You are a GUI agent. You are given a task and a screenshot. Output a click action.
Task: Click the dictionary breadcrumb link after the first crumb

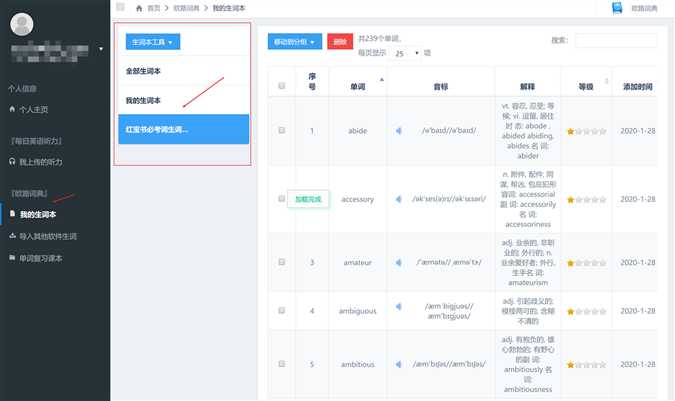click(x=186, y=8)
